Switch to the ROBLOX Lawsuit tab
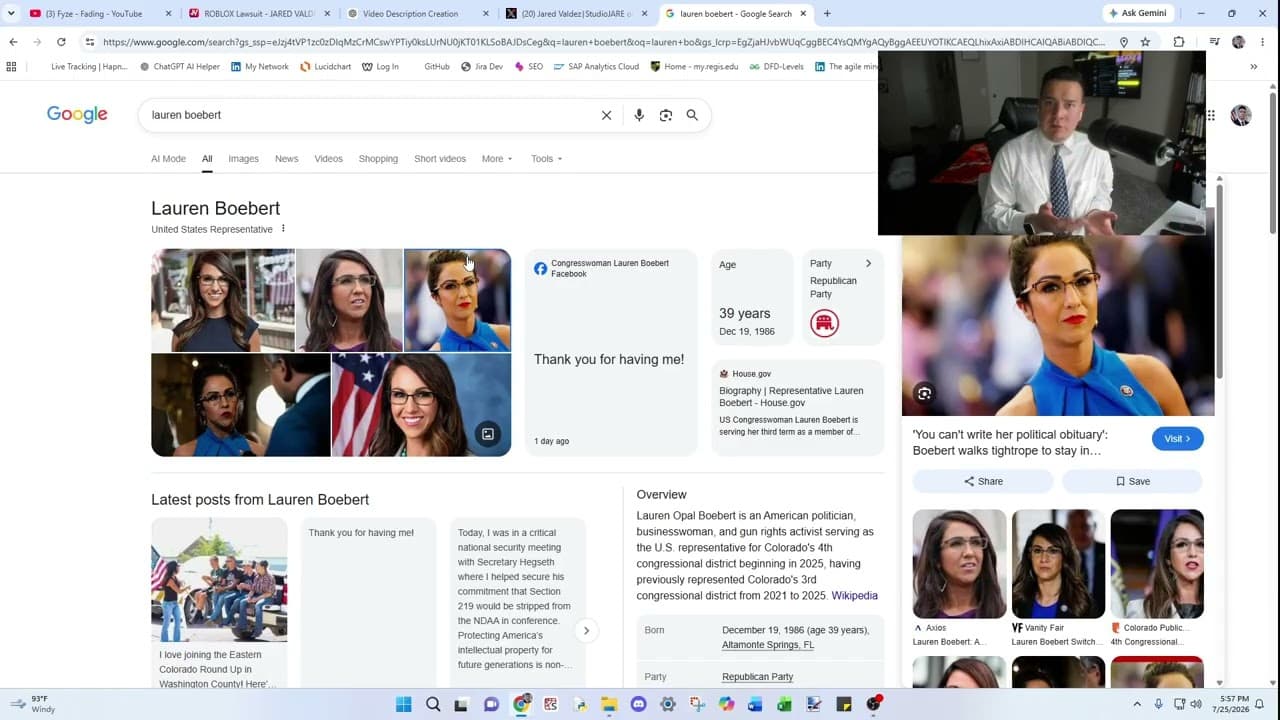This screenshot has width=1280, height=720. tap(258, 14)
